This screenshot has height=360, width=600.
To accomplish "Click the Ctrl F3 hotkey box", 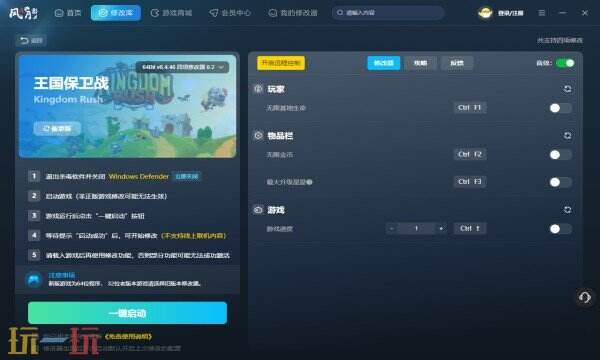I will pos(470,181).
